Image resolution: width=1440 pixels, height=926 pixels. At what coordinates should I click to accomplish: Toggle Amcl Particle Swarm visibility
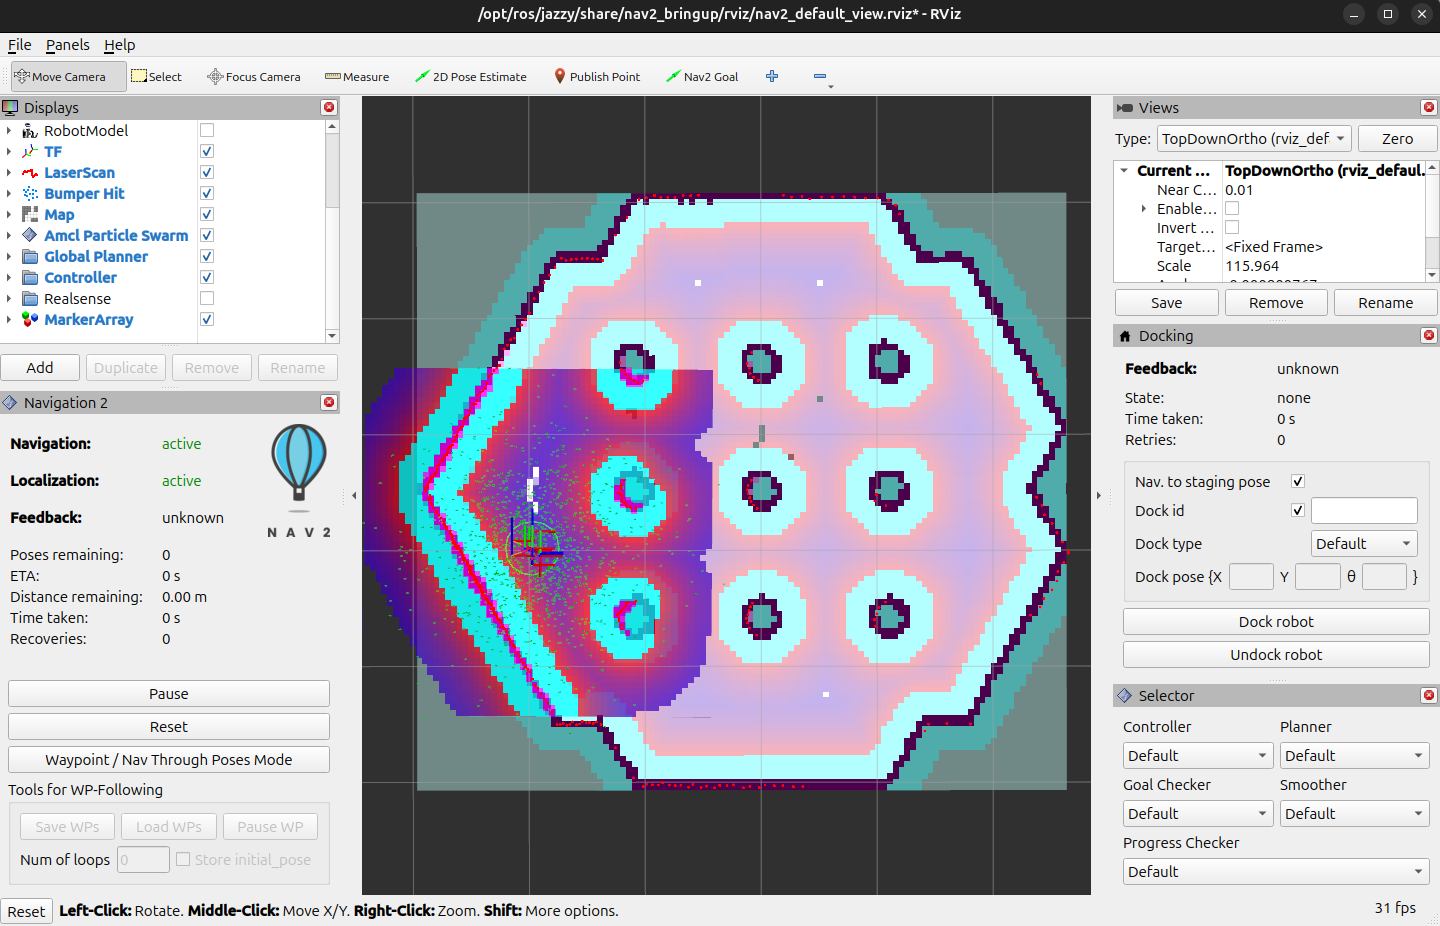coord(207,235)
